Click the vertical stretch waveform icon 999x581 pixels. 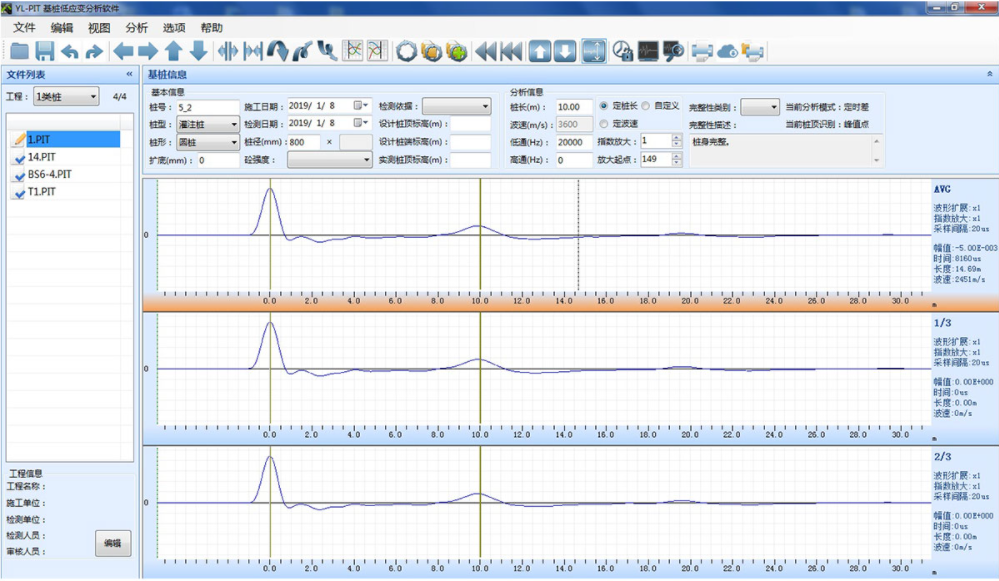click(593, 51)
